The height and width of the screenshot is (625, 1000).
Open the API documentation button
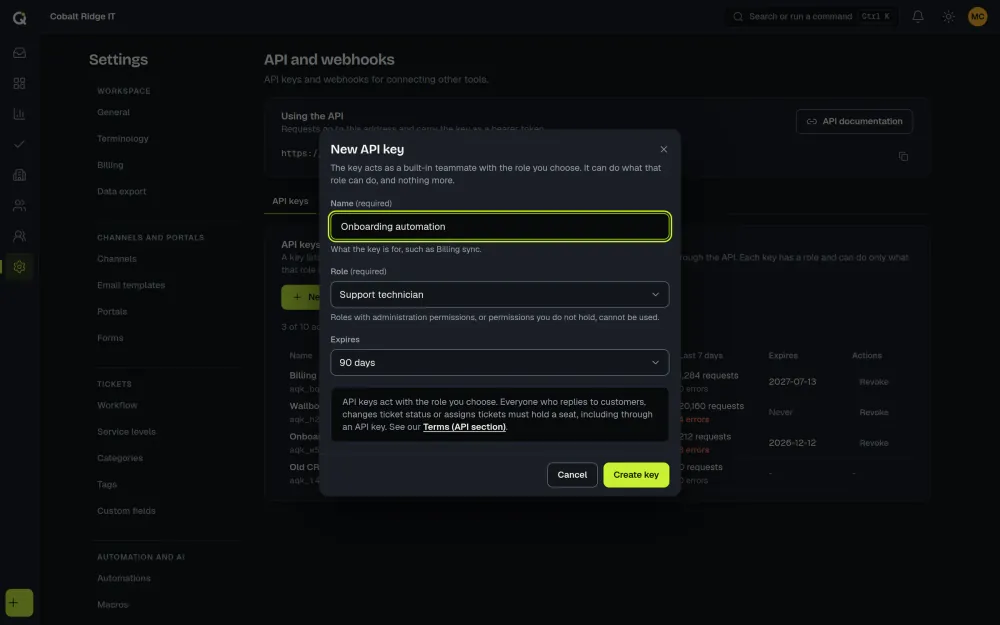[x=854, y=121]
